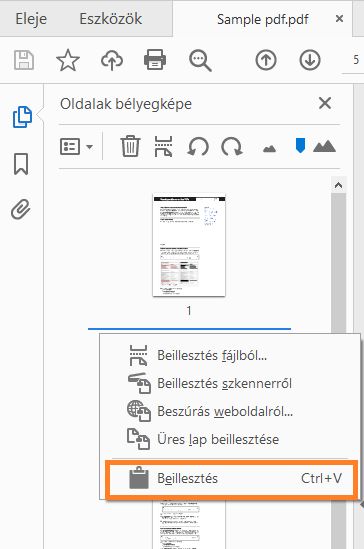Open the thumbnail options dropdown menu
The image size is (364, 549).
pyautogui.click(x=76, y=146)
